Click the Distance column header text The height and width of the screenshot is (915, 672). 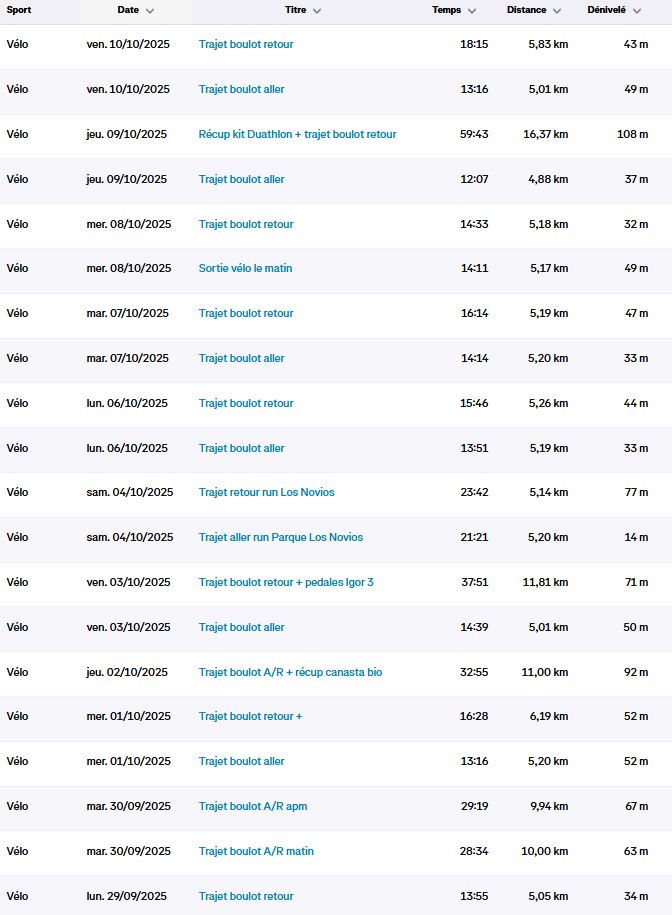(x=526, y=10)
